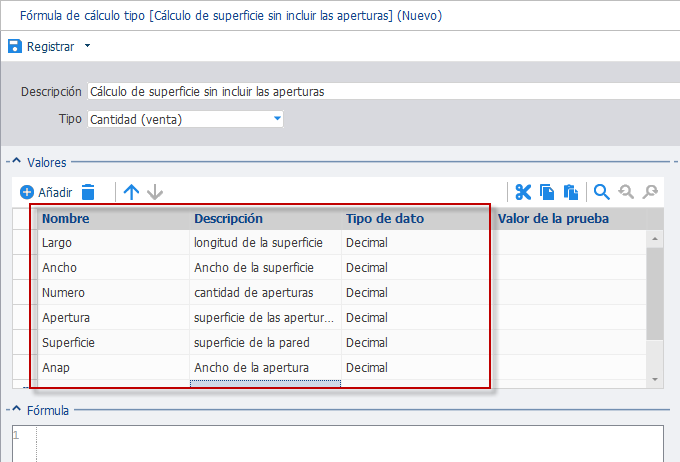Click the Valor de la prueba column header
The width and height of the screenshot is (680, 462).
click(x=553, y=219)
